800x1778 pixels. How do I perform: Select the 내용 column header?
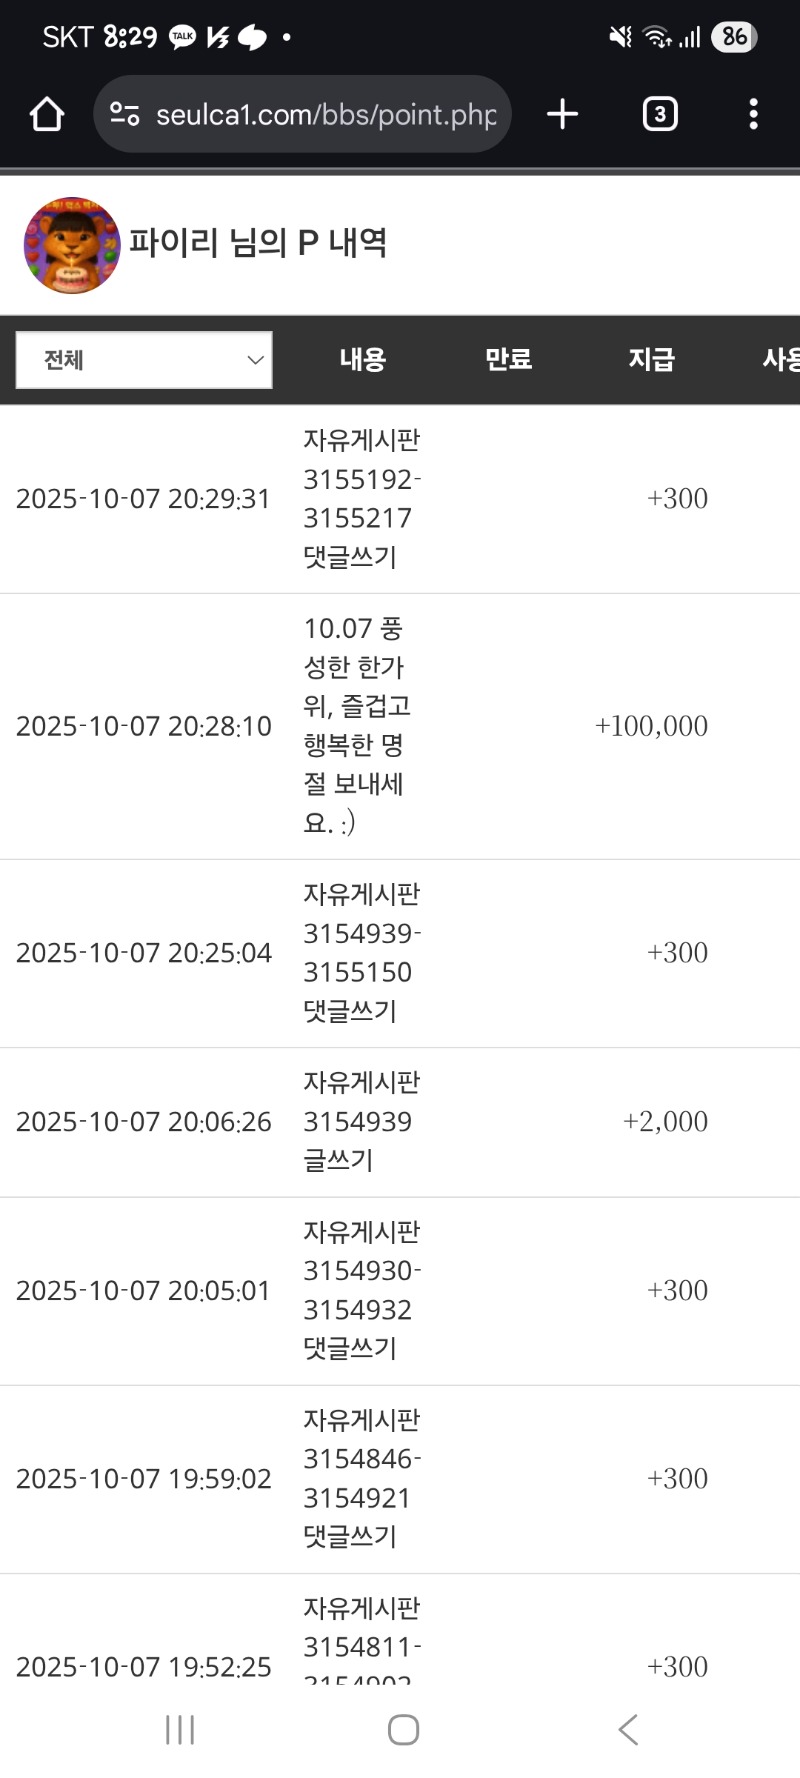pos(362,360)
